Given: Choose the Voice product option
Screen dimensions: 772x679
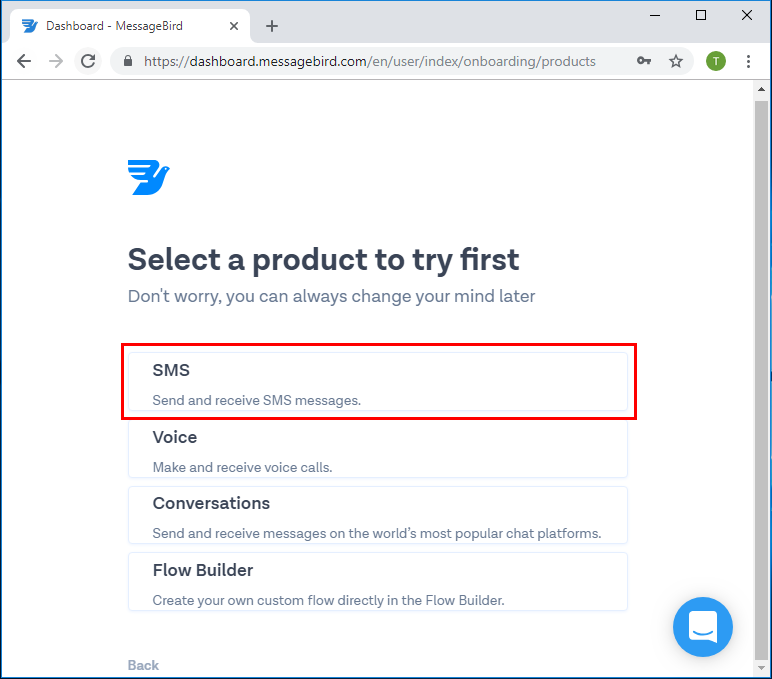Looking at the screenshot, I should pyautogui.click(x=378, y=449).
